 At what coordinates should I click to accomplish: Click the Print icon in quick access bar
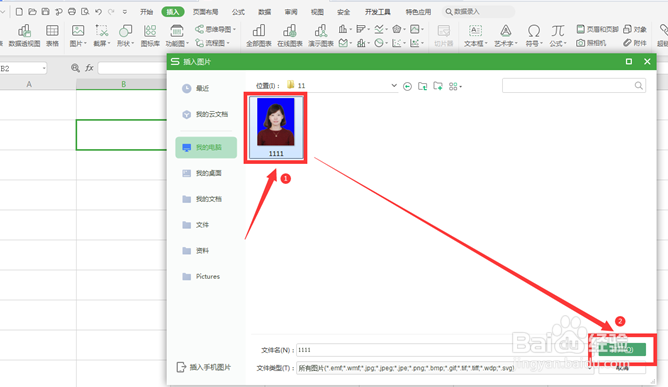[x=72, y=12]
